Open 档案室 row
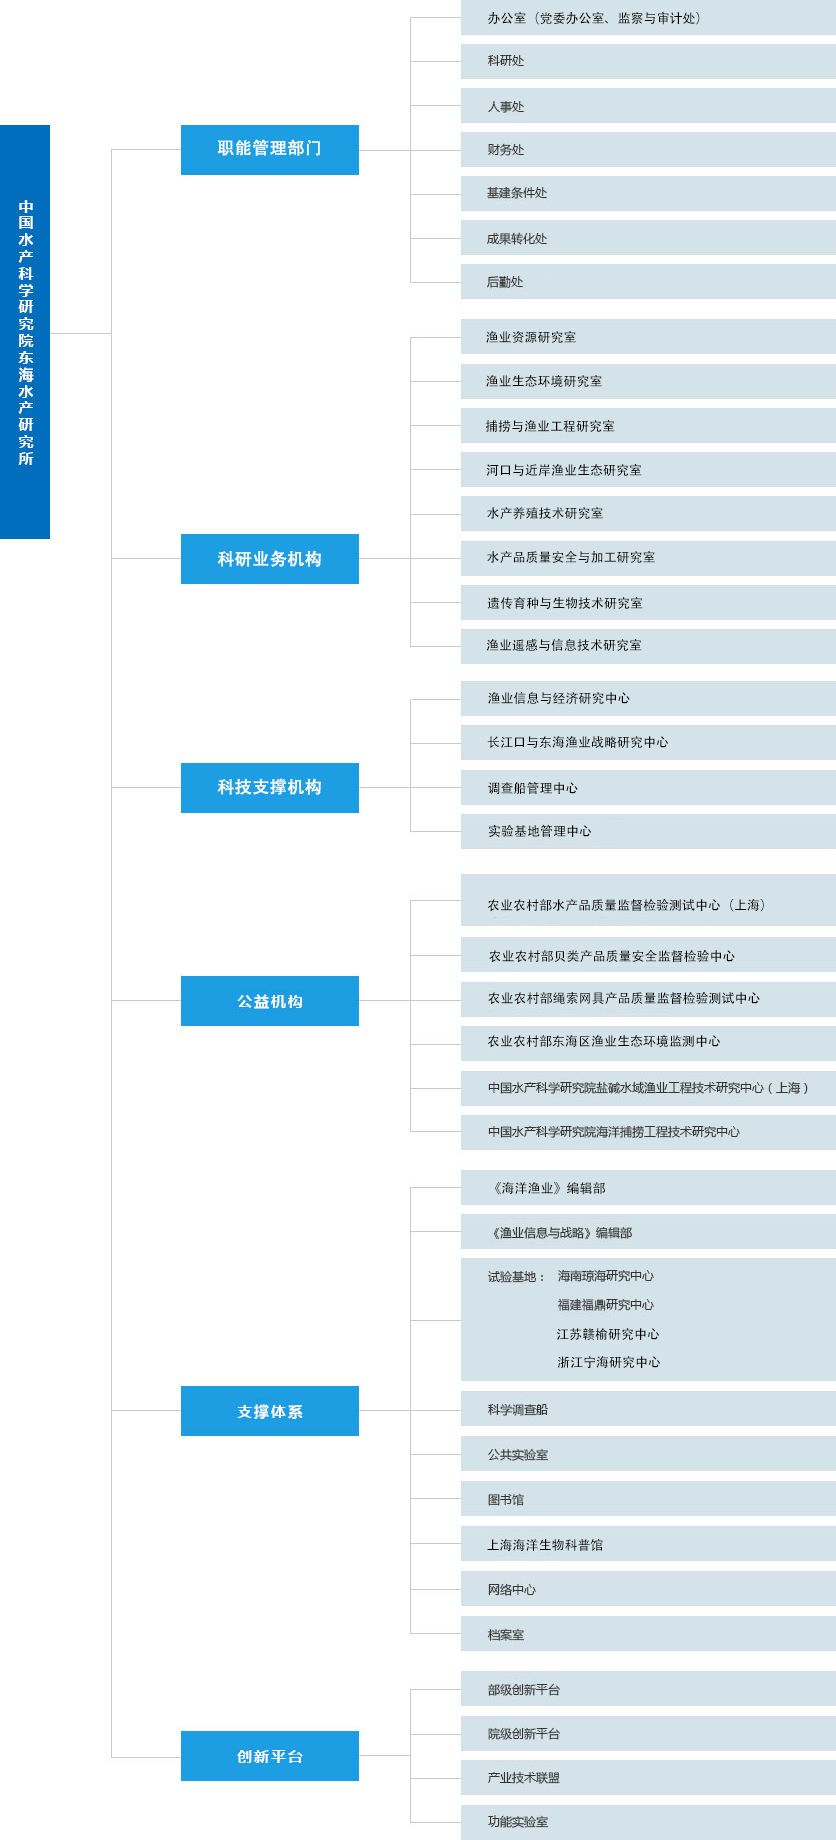Viewport: 836px width, 1840px height. [x=648, y=1634]
